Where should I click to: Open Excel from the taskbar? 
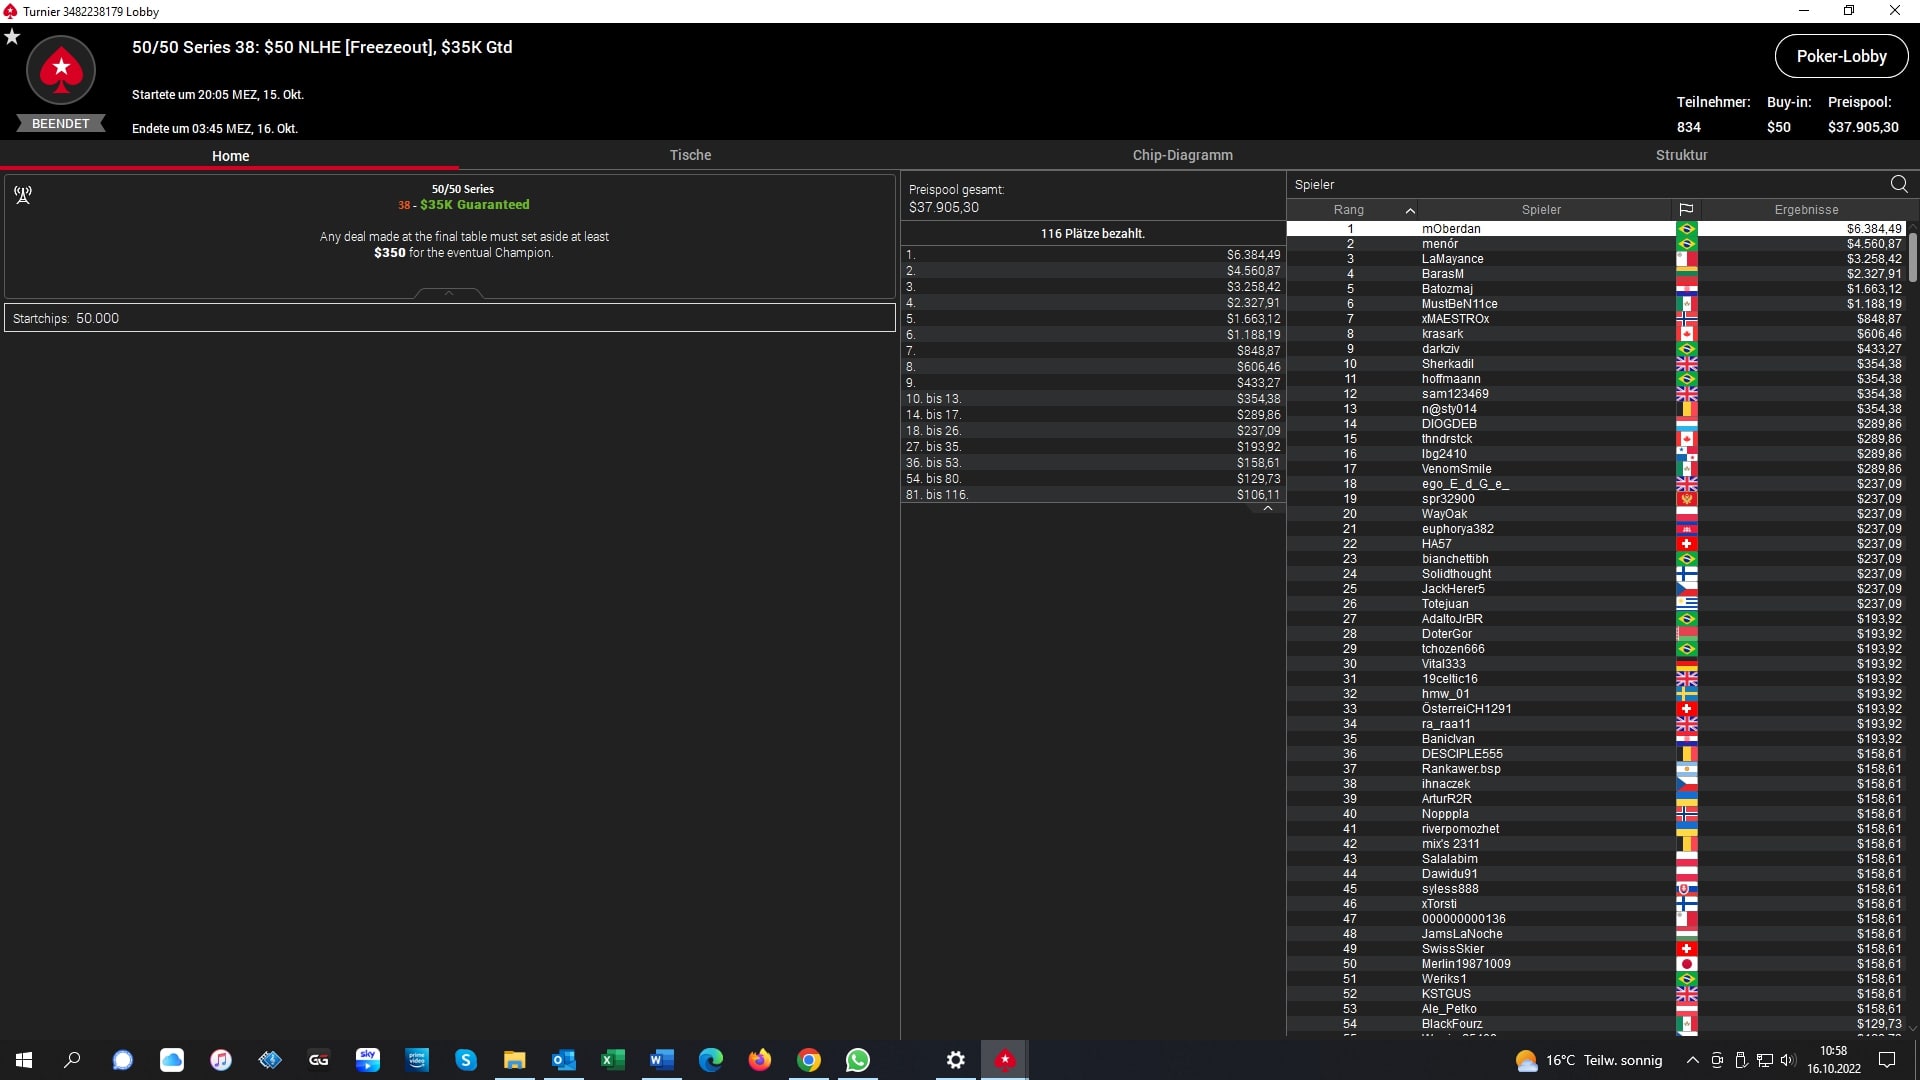tap(612, 1060)
